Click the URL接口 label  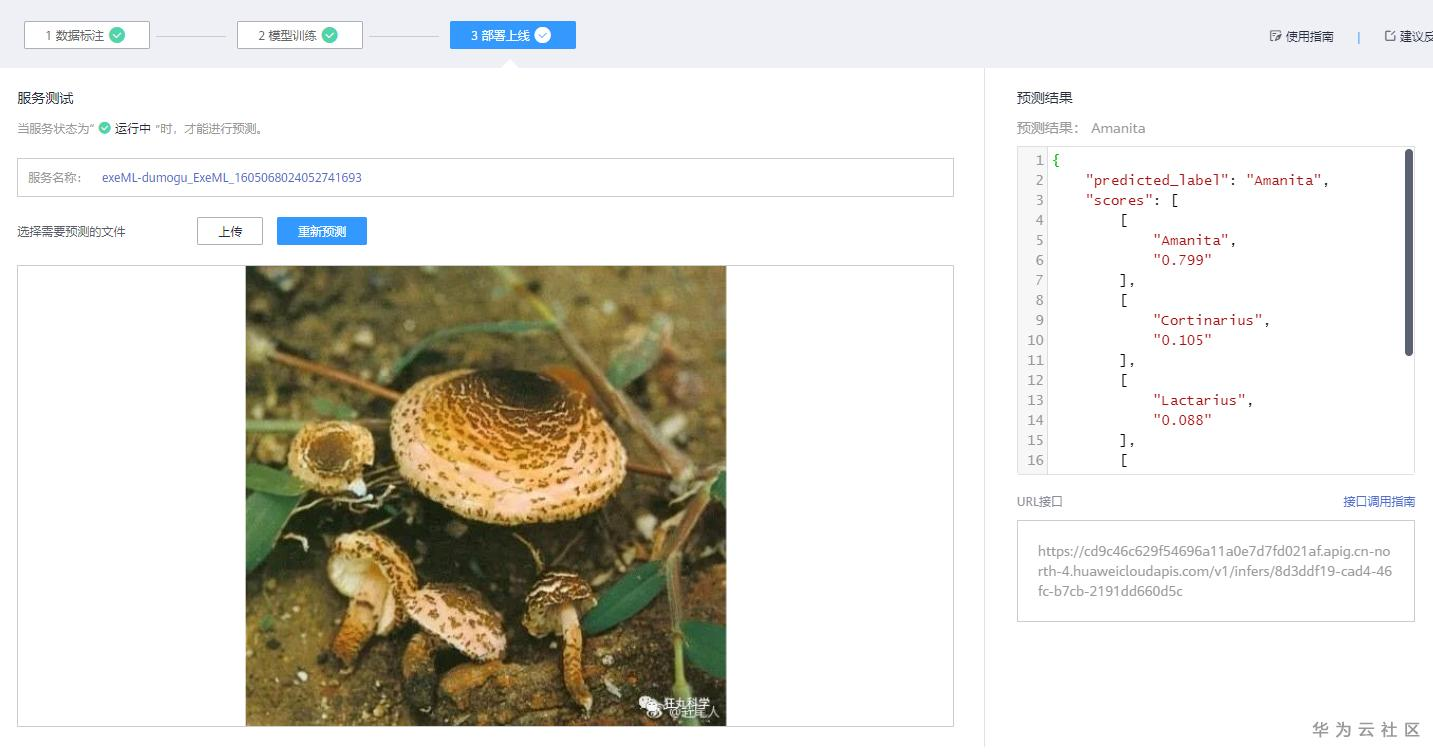[1040, 501]
